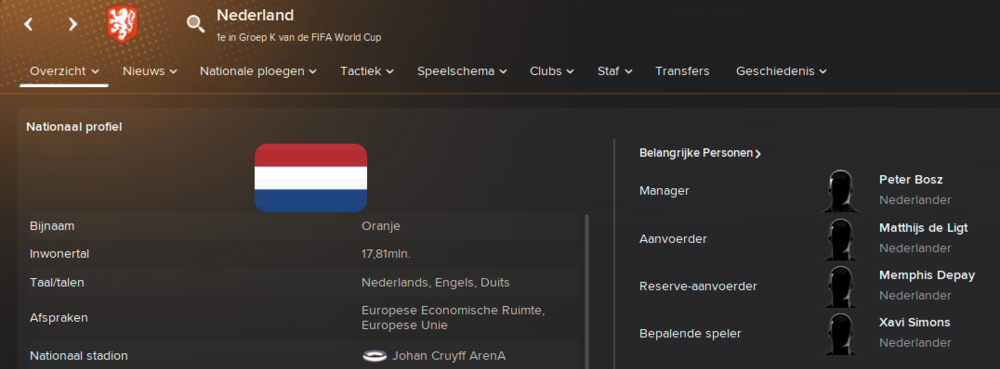Open the Nieuws menu
The width and height of the screenshot is (1000, 369).
150,71
